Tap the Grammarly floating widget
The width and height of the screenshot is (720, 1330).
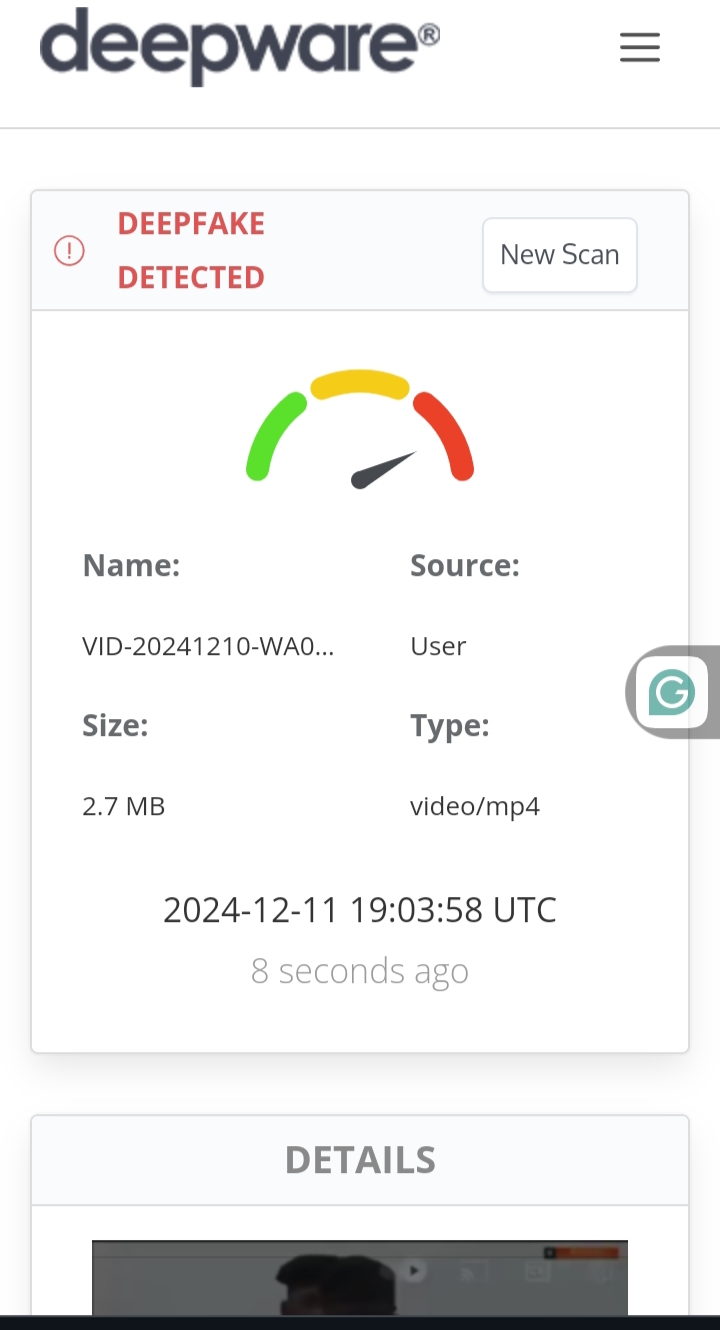(672, 692)
